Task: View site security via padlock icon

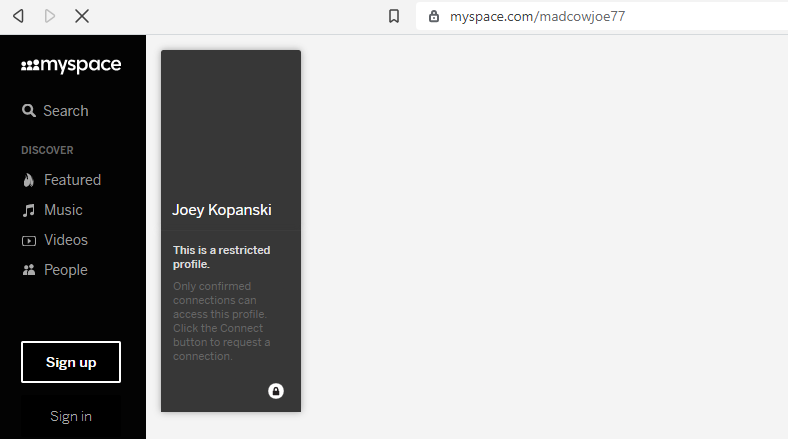Action: coord(434,16)
